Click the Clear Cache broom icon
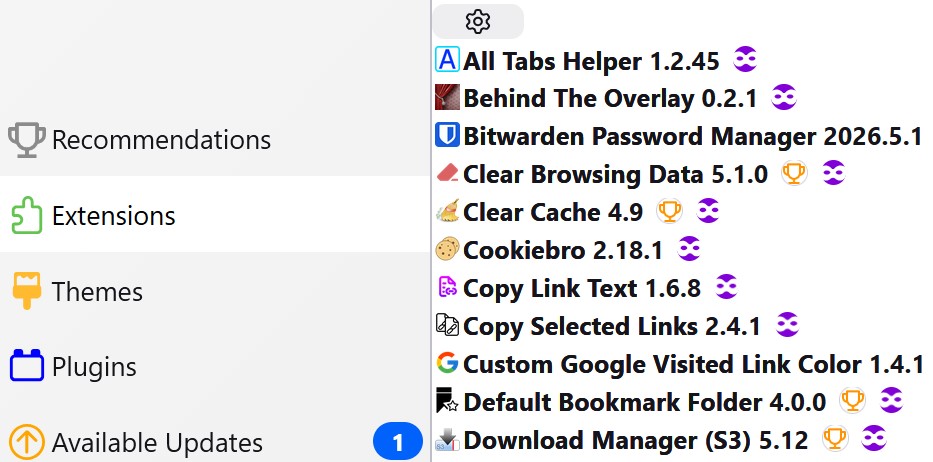Image resolution: width=933 pixels, height=462 pixels. (x=447, y=211)
